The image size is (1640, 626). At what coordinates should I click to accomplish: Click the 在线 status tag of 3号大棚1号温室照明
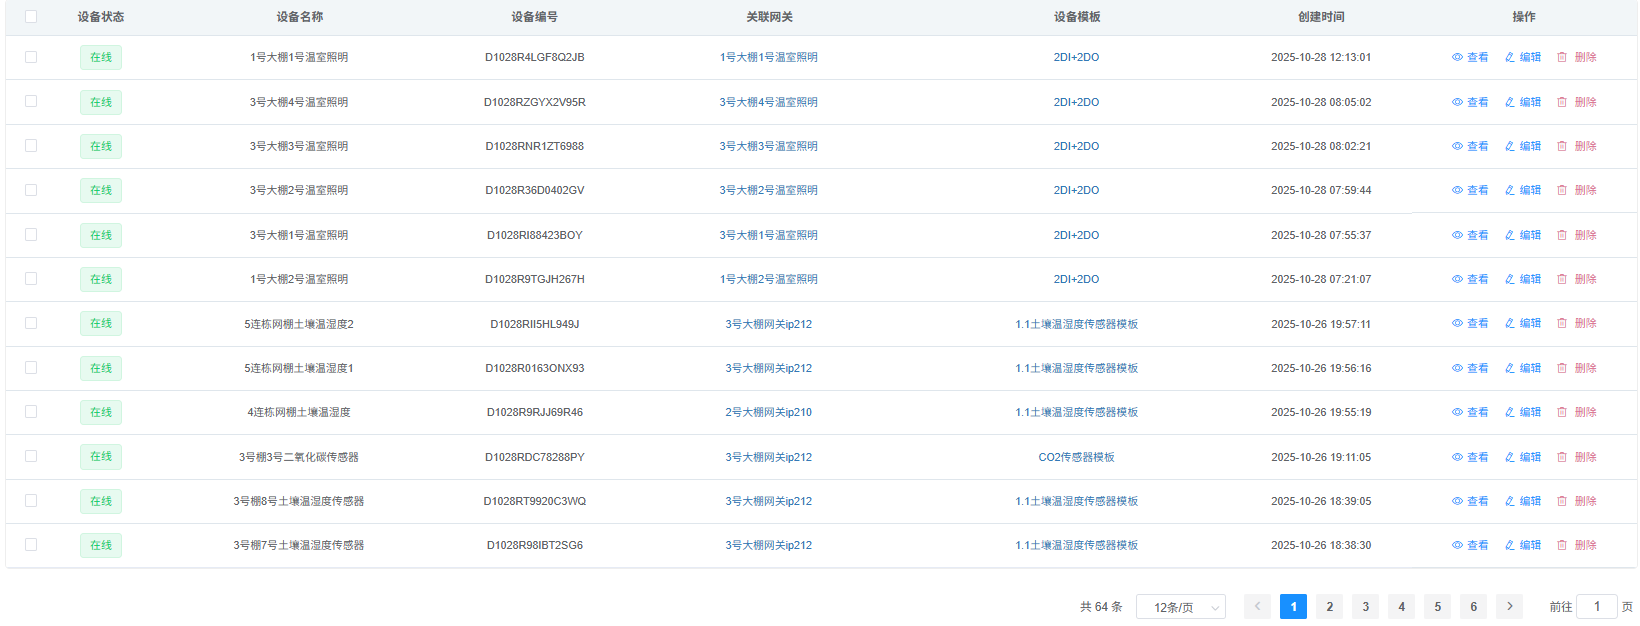tap(101, 235)
